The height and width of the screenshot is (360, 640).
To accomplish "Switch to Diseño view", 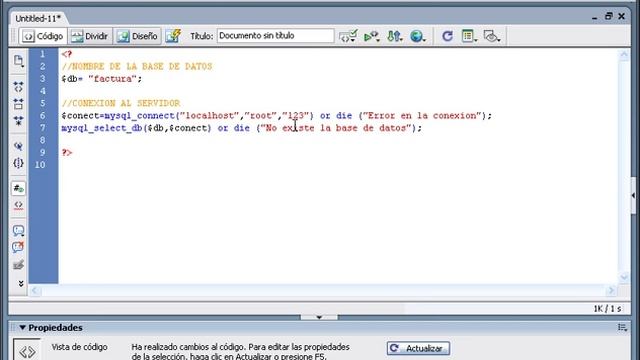I will tap(138, 36).
